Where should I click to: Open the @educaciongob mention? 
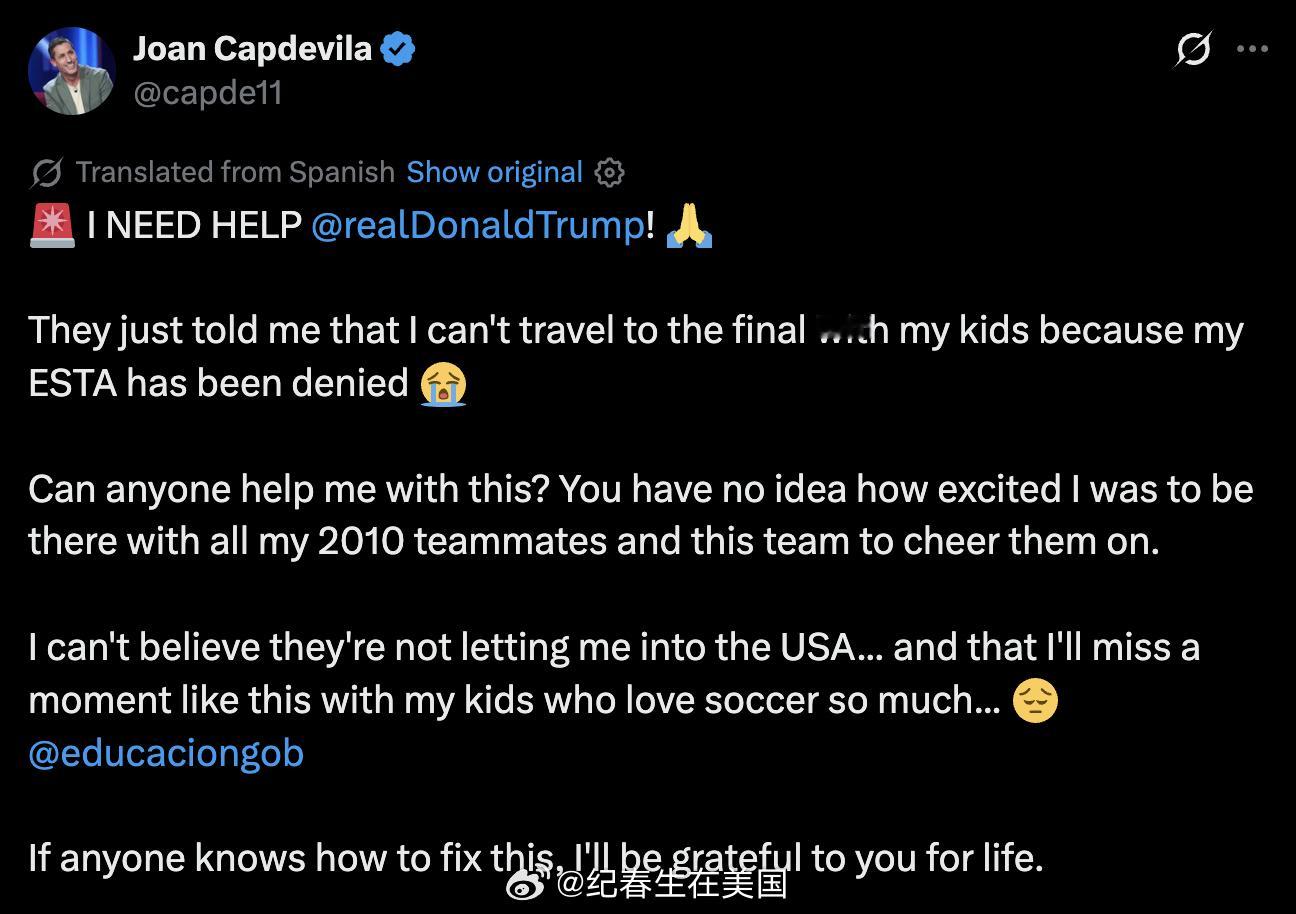pyautogui.click(x=166, y=753)
